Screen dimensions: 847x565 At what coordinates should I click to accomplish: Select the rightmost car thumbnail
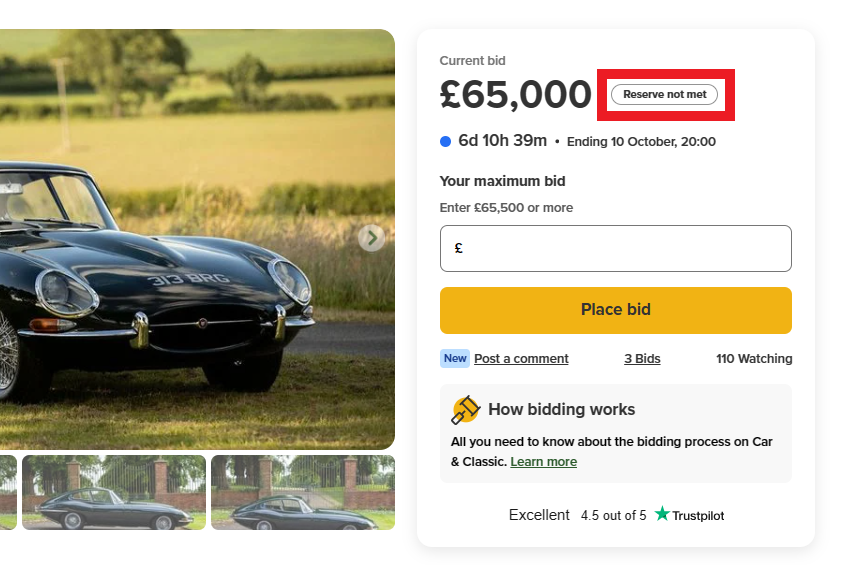point(302,492)
